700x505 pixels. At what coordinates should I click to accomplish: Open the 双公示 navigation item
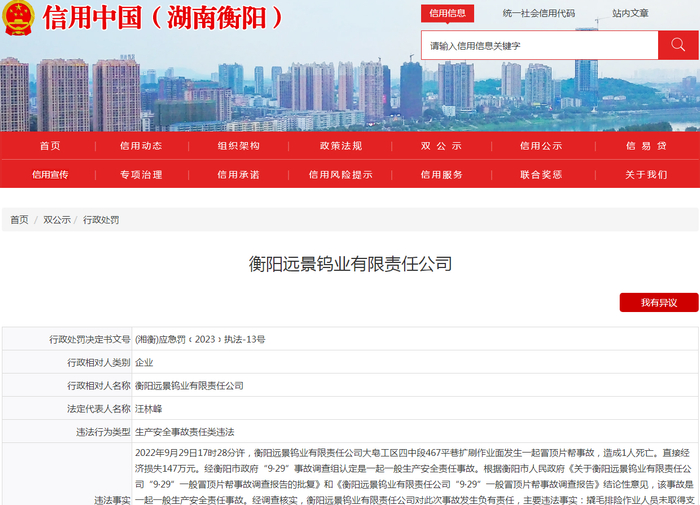tap(441, 146)
